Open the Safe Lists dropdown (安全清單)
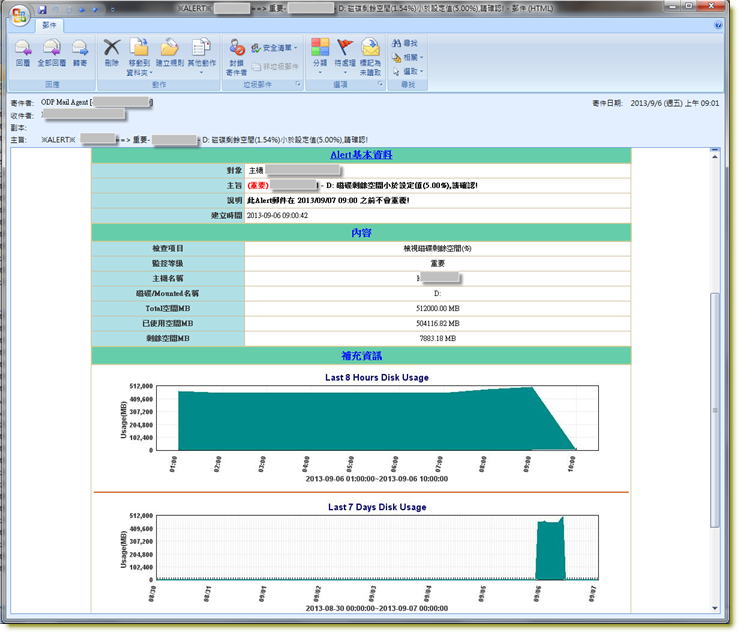 click(274, 48)
